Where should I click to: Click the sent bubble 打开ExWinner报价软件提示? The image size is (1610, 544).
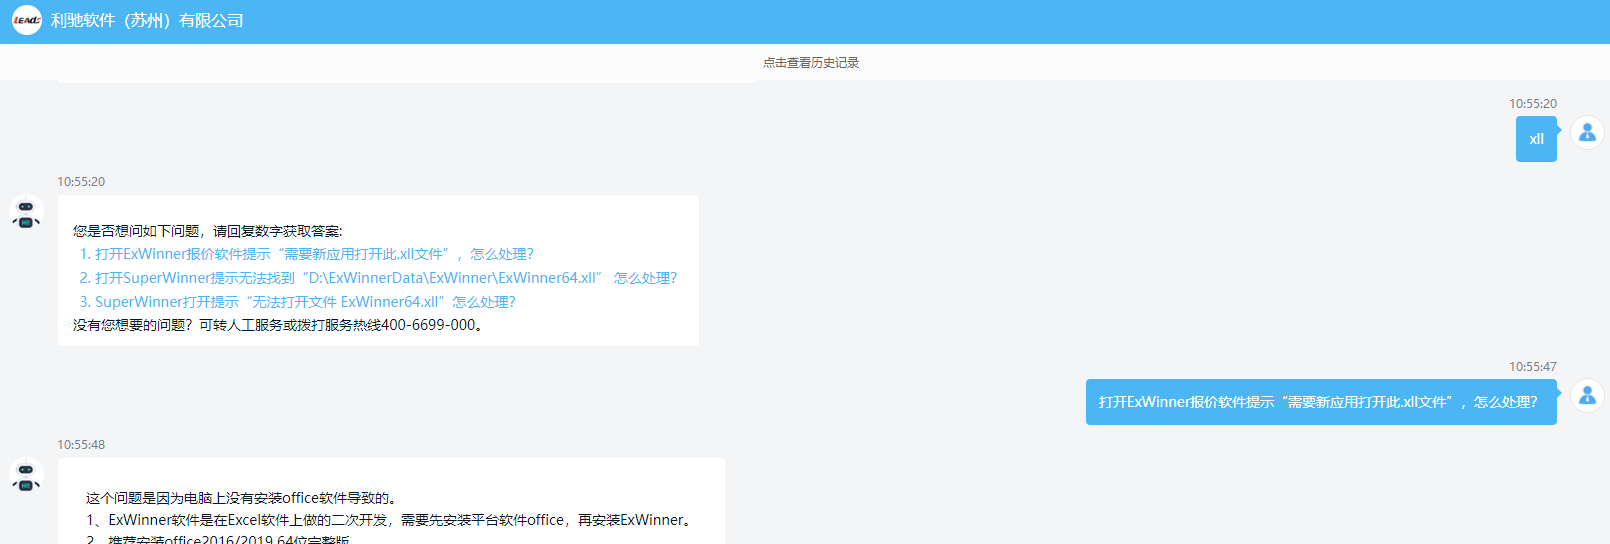pyautogui.click(x=1321, y=402)
